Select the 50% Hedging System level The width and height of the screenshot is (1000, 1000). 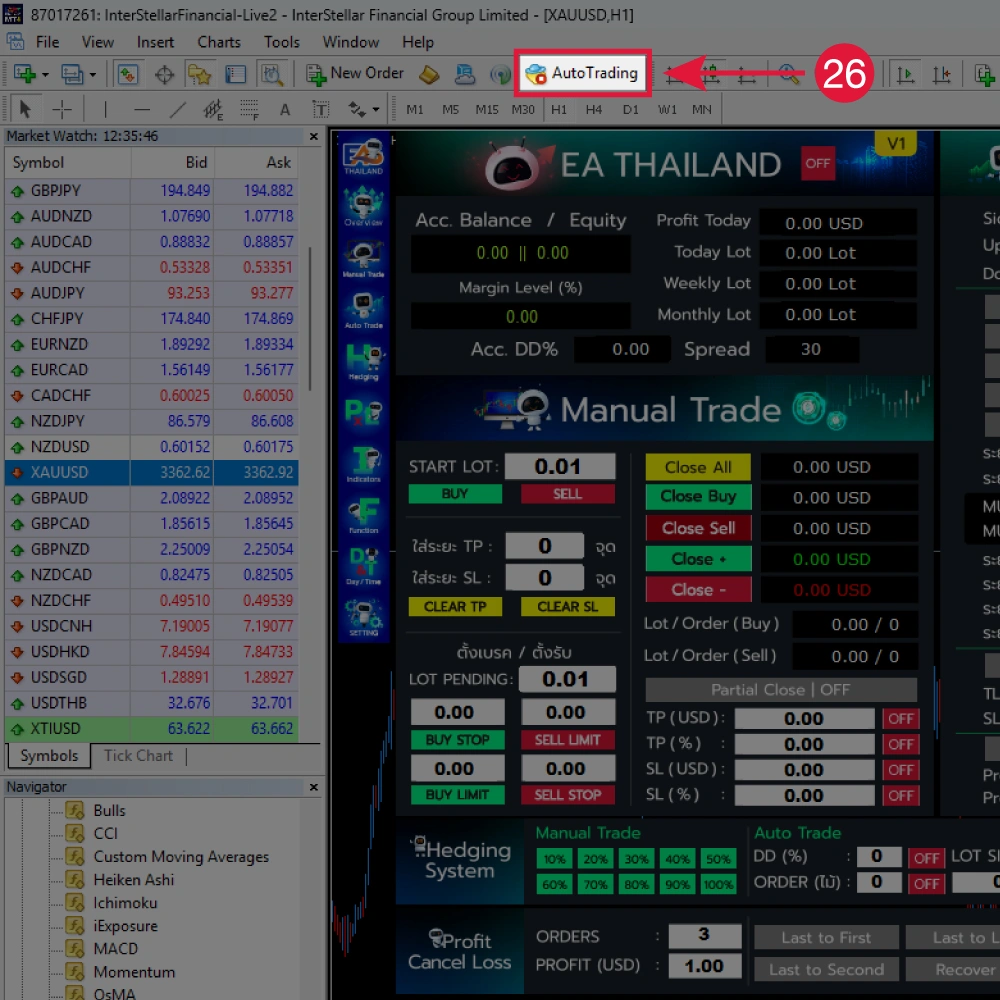tap(720, 858)
